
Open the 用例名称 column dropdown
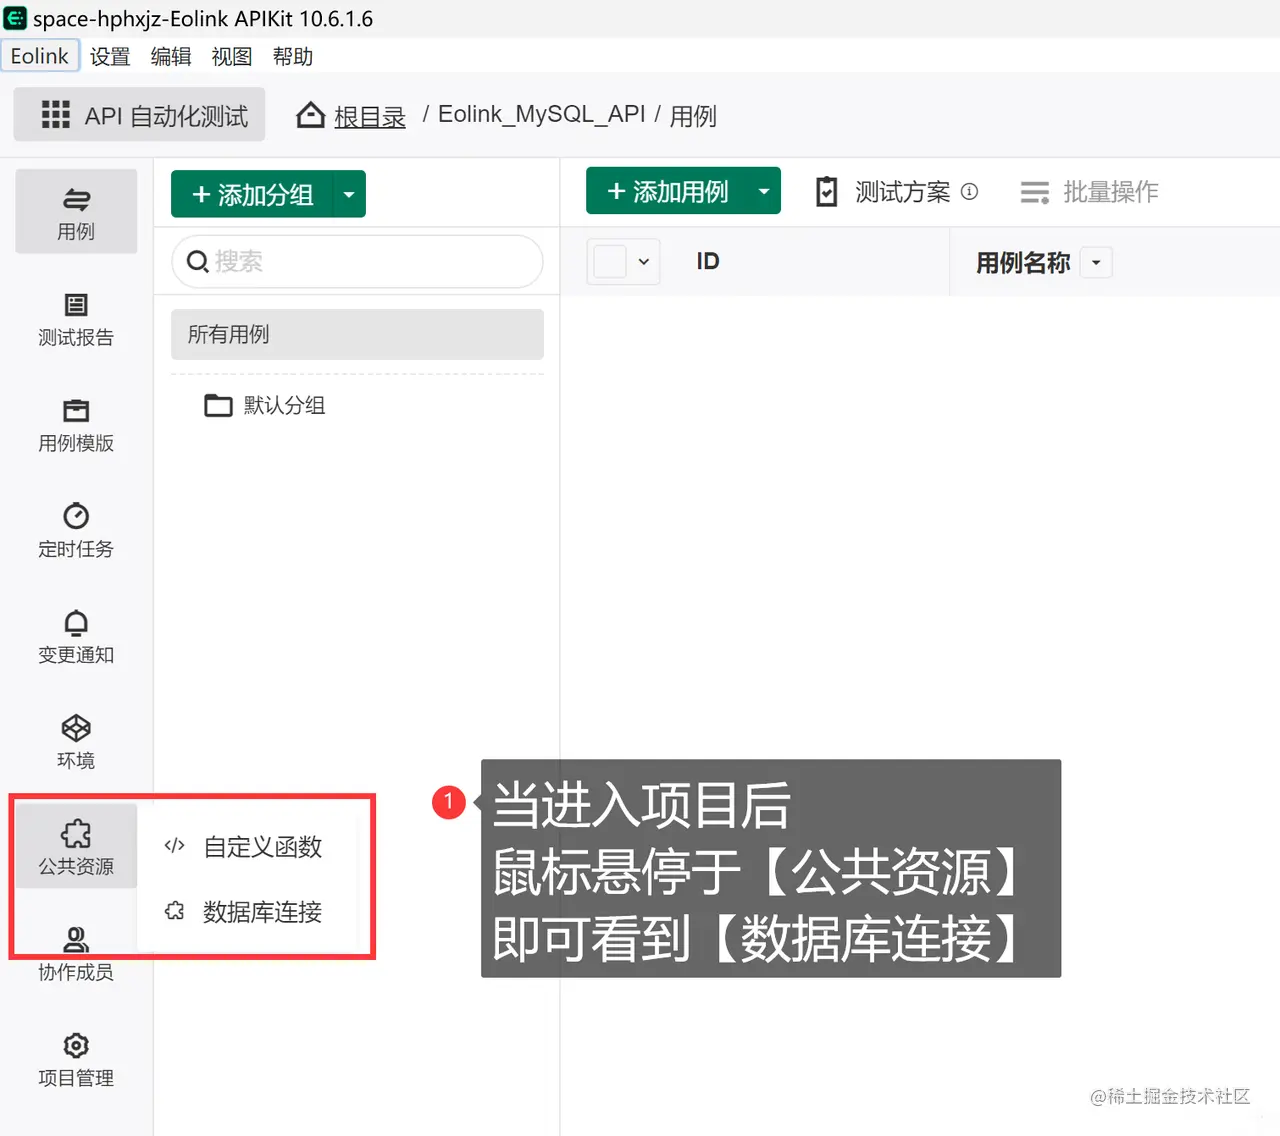[x=1096, y=263]
